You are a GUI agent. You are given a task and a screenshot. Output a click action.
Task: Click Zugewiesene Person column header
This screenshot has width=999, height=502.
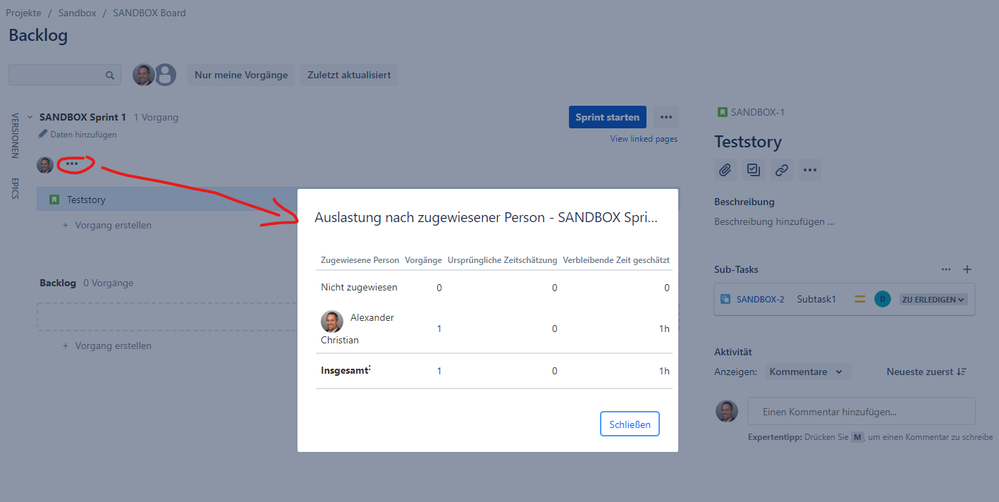pos(360,260)
